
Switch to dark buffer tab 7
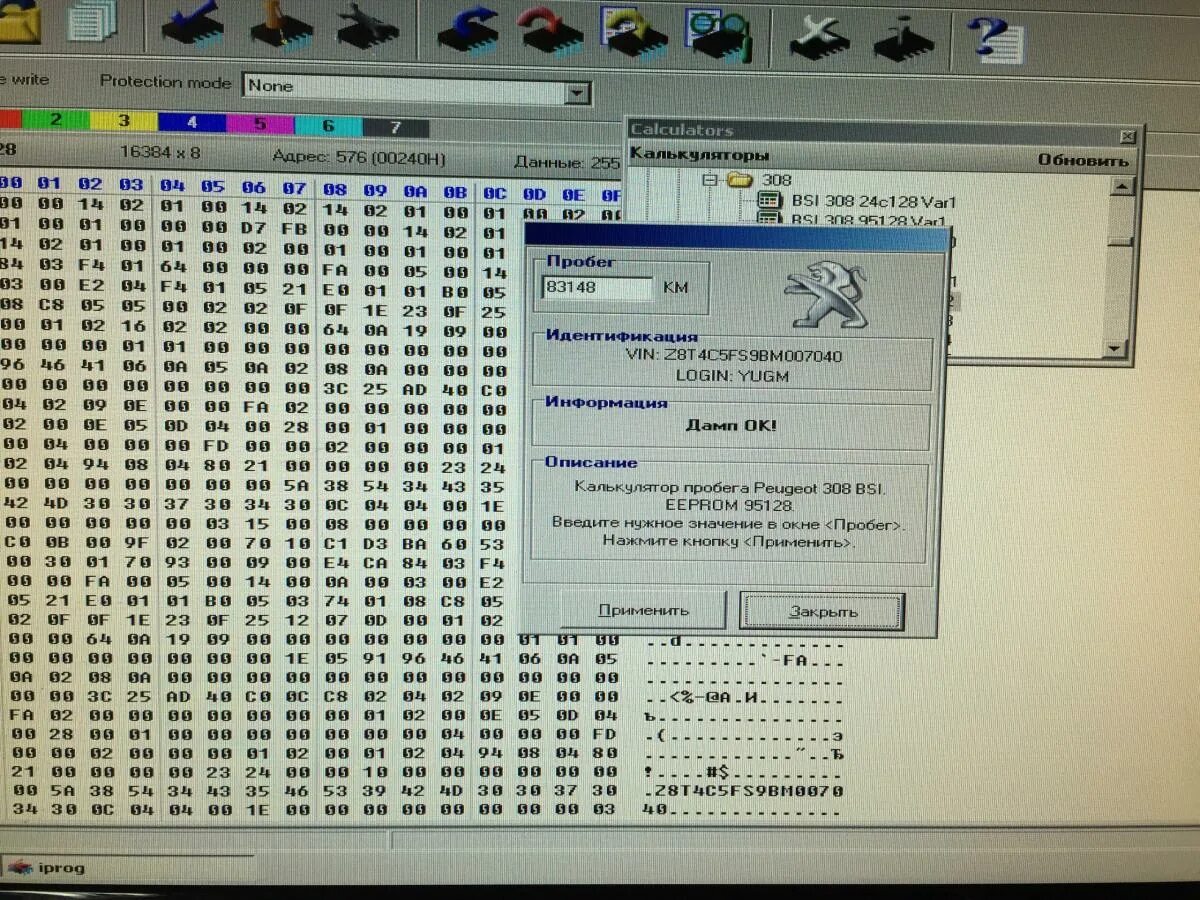click(396, 128)
